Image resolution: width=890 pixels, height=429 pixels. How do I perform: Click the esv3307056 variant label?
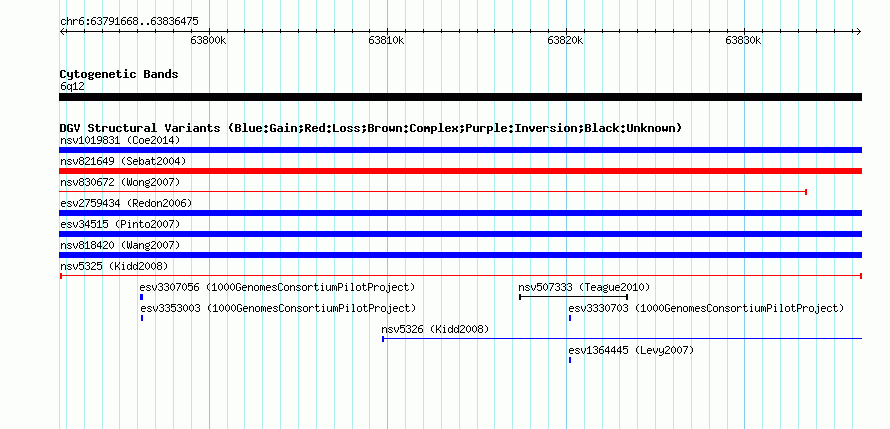point(278,287)
